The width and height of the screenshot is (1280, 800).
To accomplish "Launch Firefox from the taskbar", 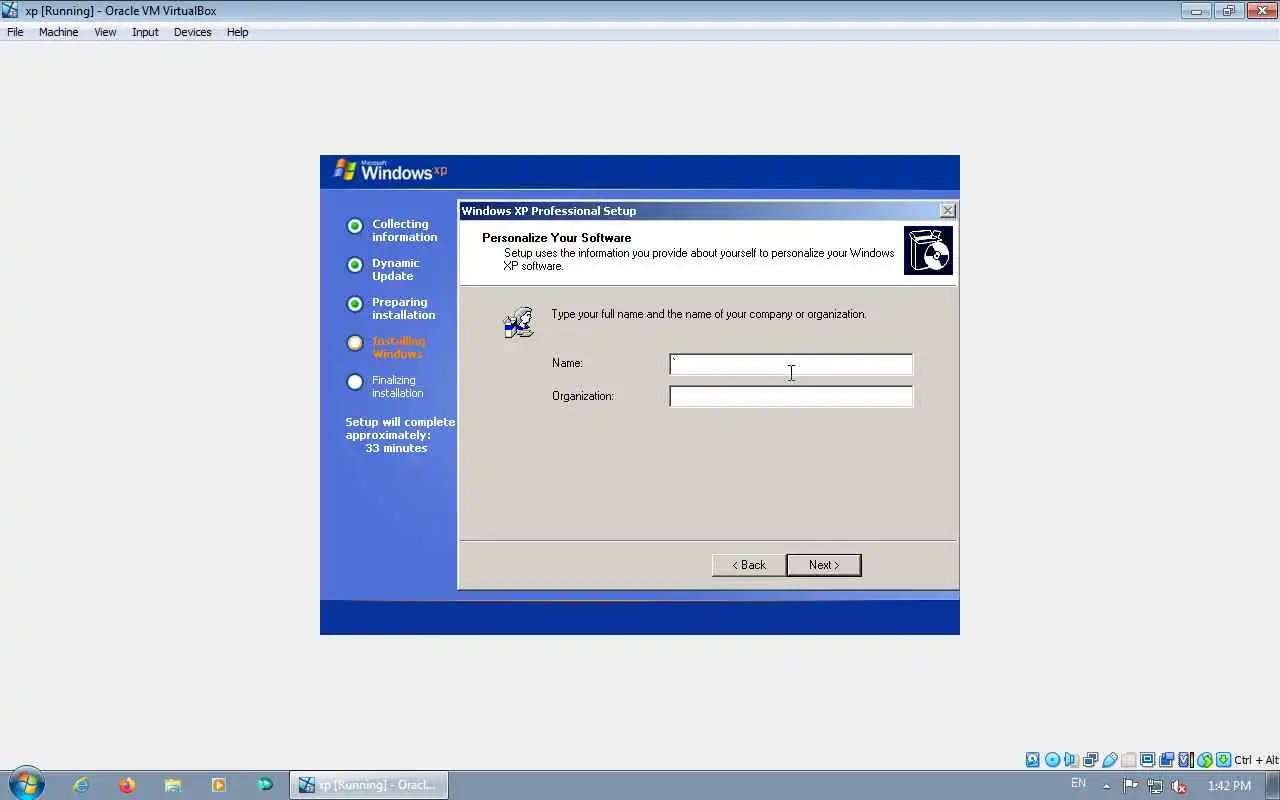I will pyautogui.click(x=127, y=785).
